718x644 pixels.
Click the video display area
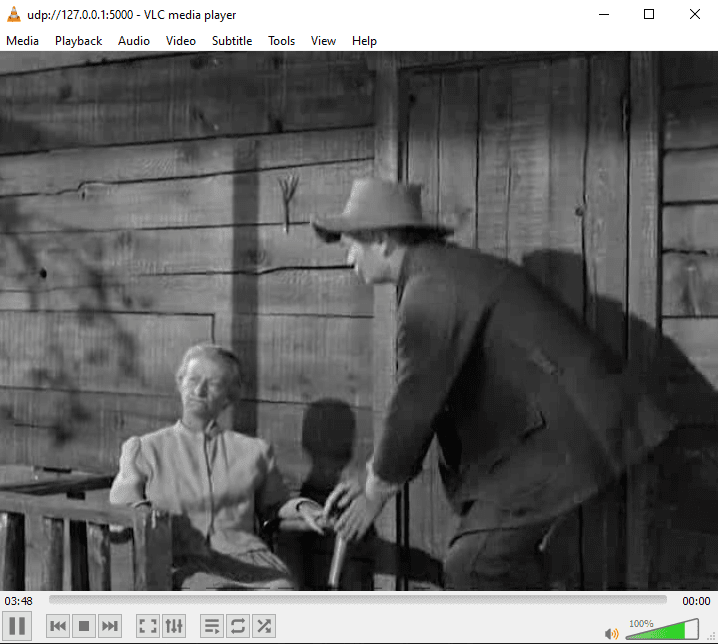(359, 321)
